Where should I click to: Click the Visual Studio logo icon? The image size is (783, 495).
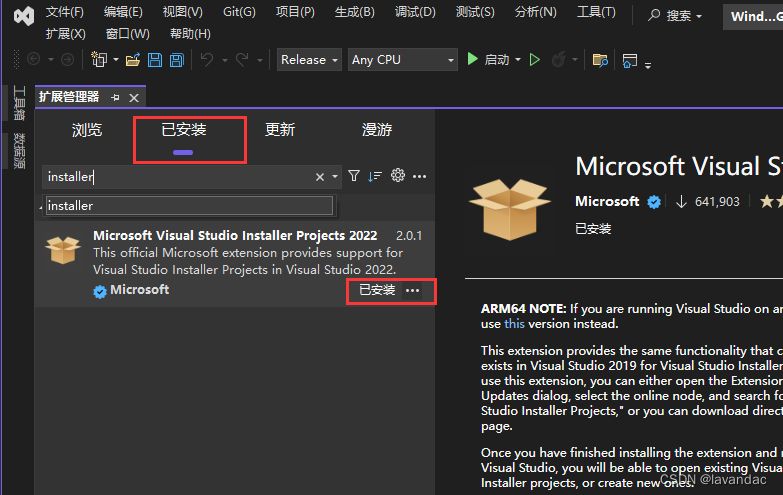[x=23, y=16]
